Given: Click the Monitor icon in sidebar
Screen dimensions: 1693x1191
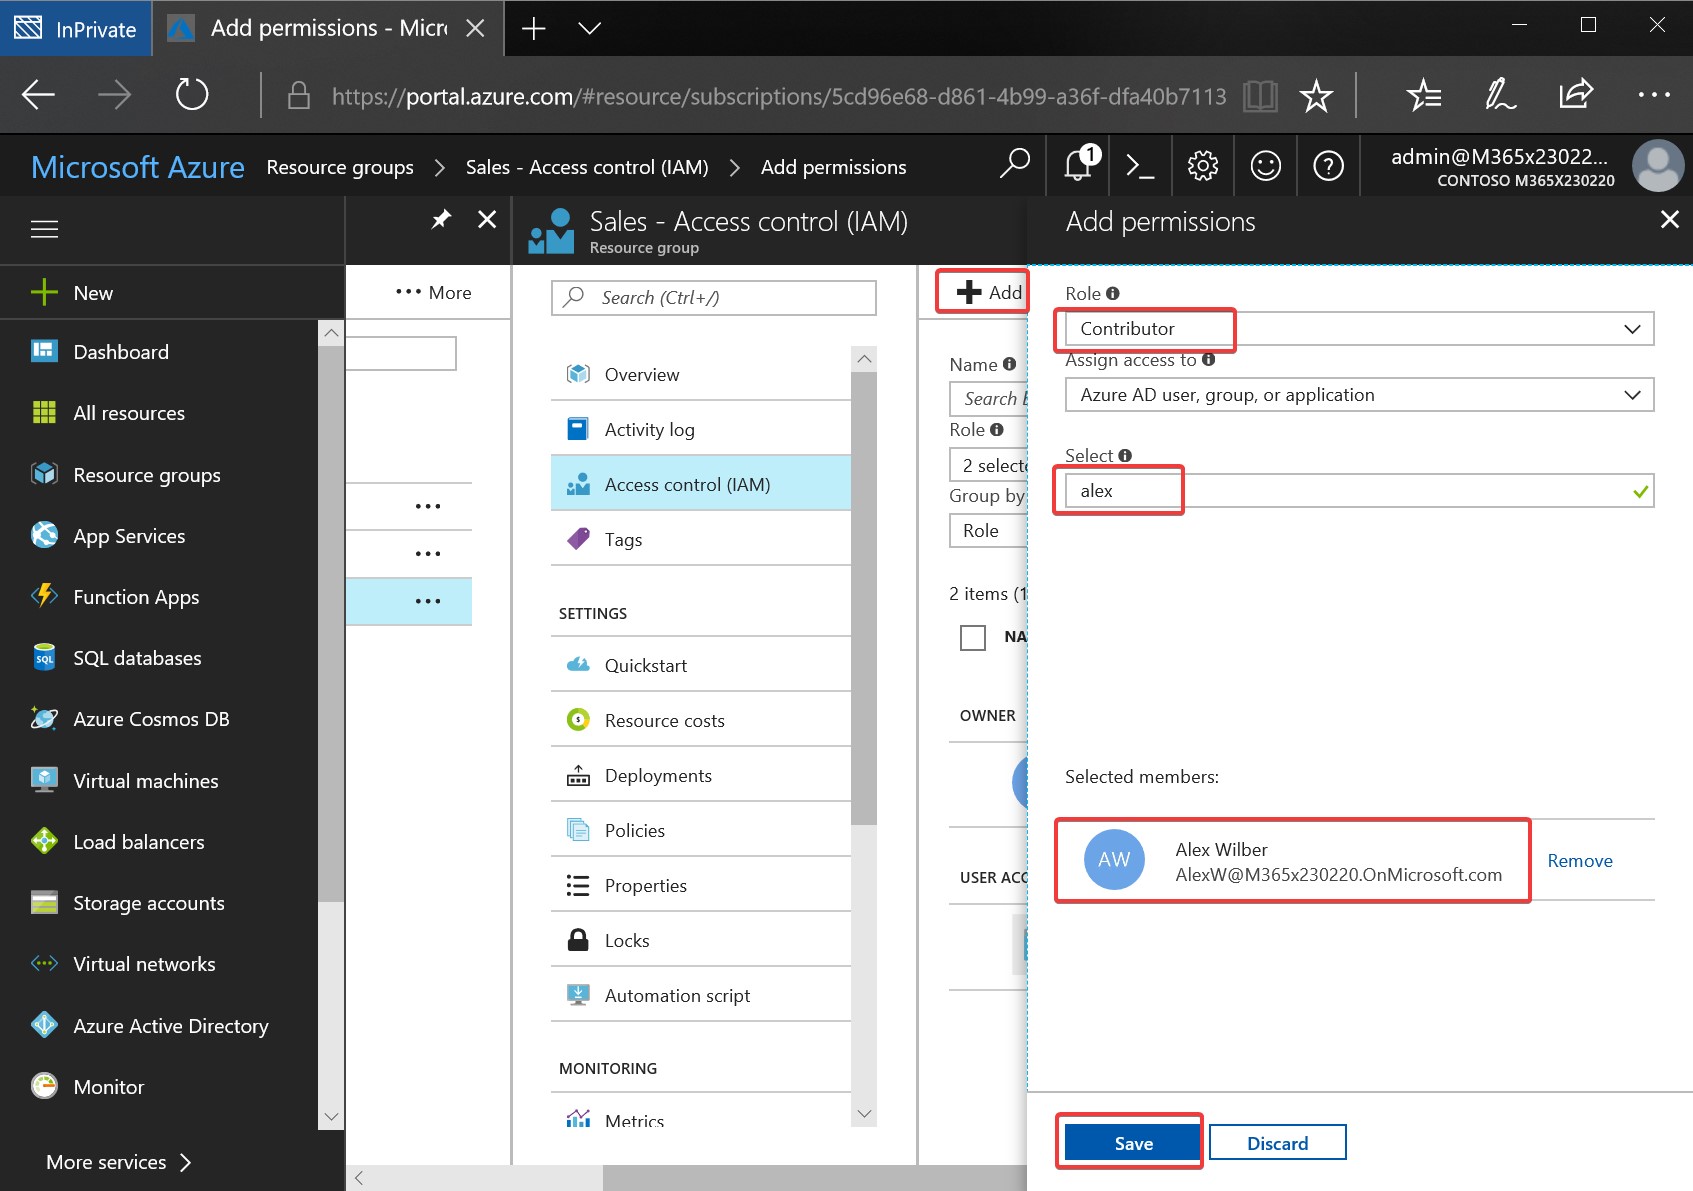Looking at the screenshot, I should point(44,1086).
